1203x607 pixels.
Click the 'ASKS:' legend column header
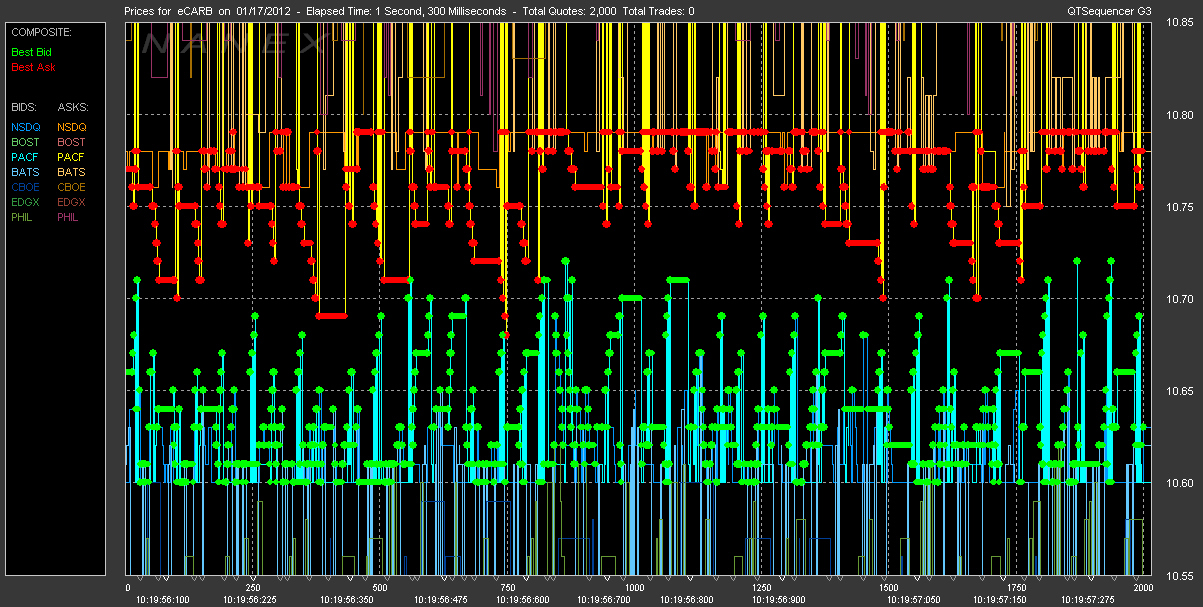tap(73, 105)
